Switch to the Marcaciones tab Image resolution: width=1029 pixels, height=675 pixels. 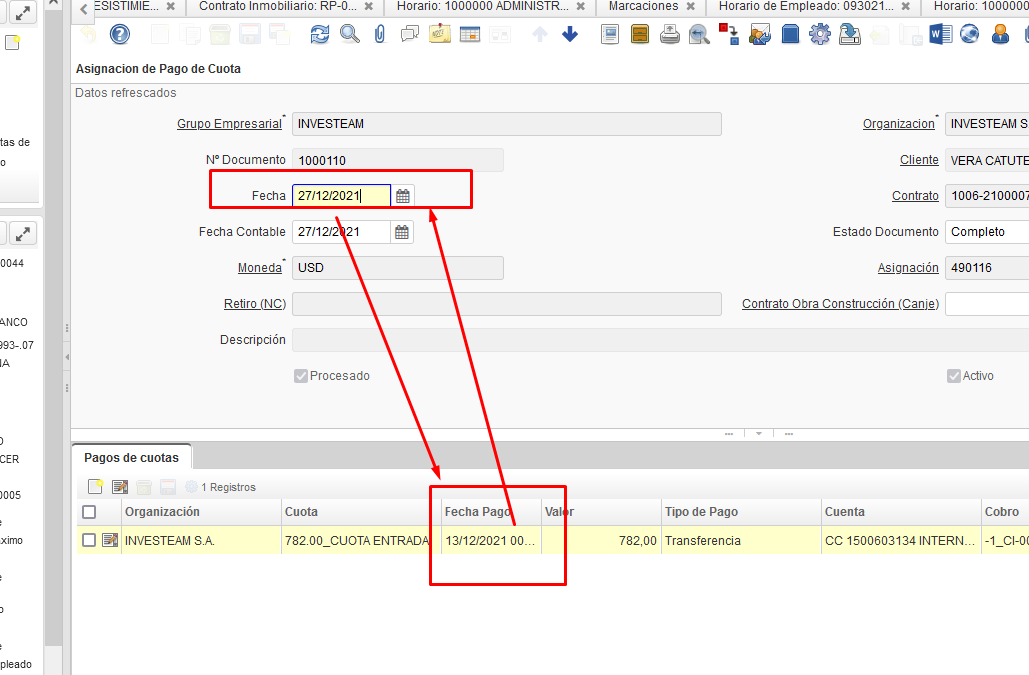(x=643, y=6)
